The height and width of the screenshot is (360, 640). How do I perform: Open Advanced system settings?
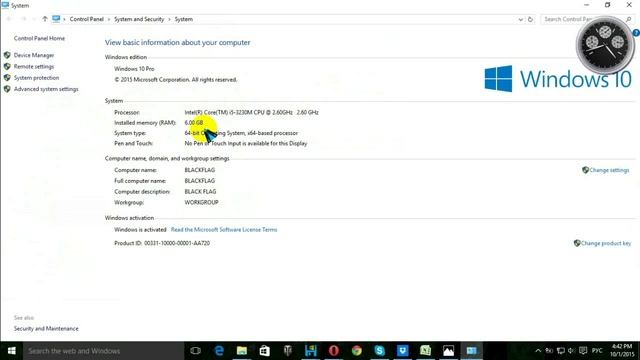46,89
